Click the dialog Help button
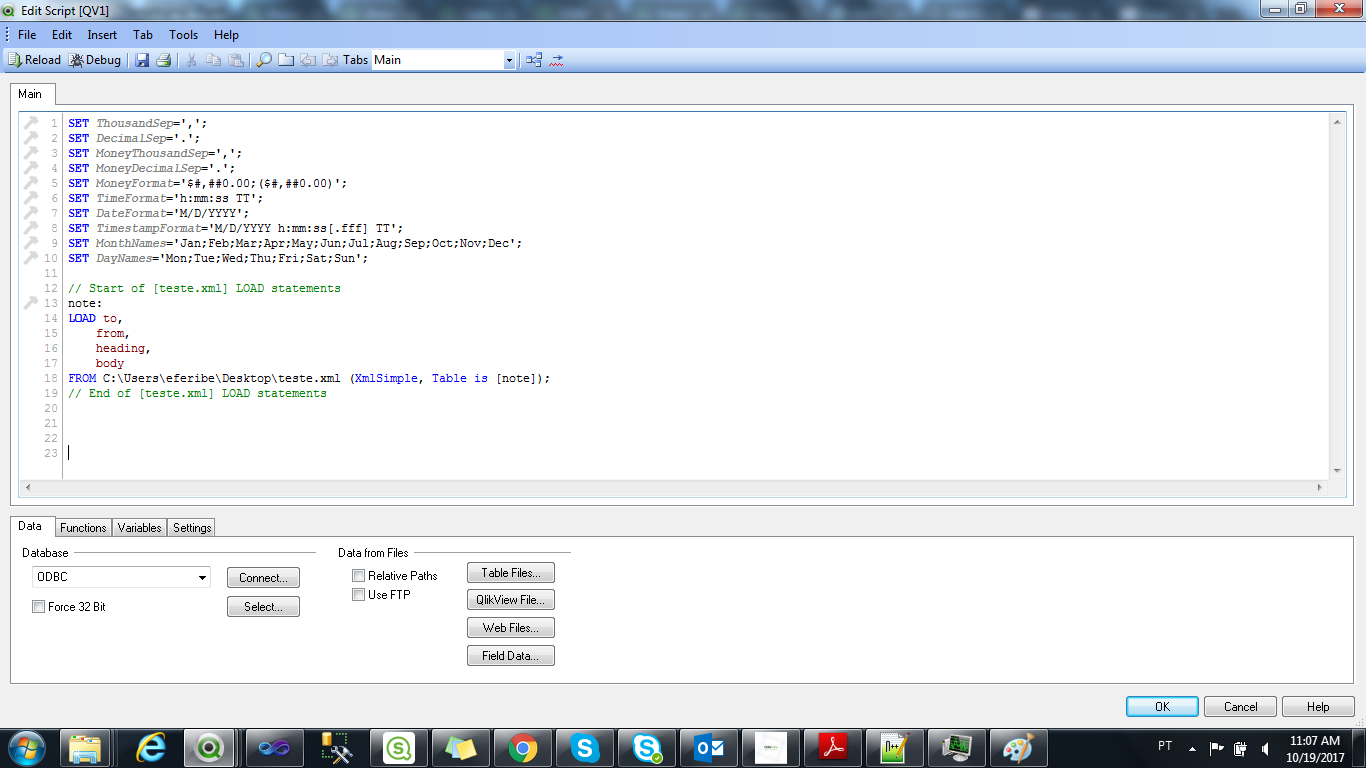This screenshot has height=768, width=1366. [x=1318, y=707]
